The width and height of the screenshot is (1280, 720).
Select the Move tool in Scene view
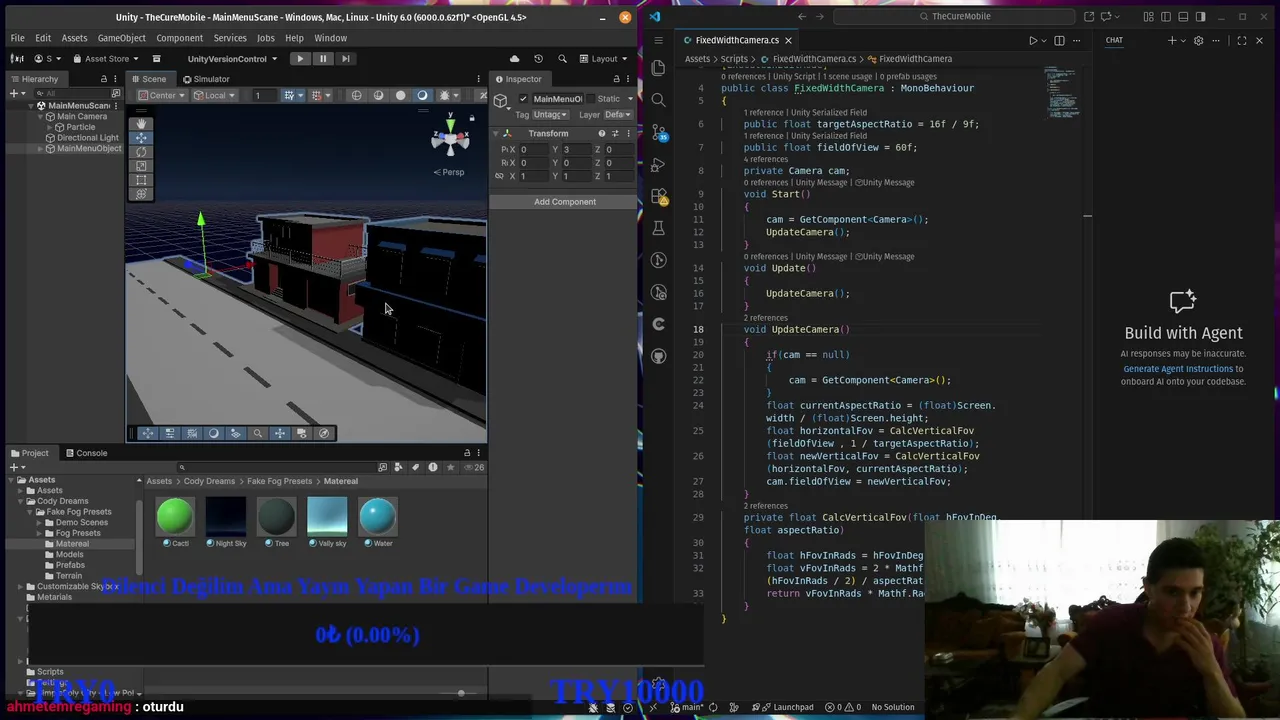(141, 137)
